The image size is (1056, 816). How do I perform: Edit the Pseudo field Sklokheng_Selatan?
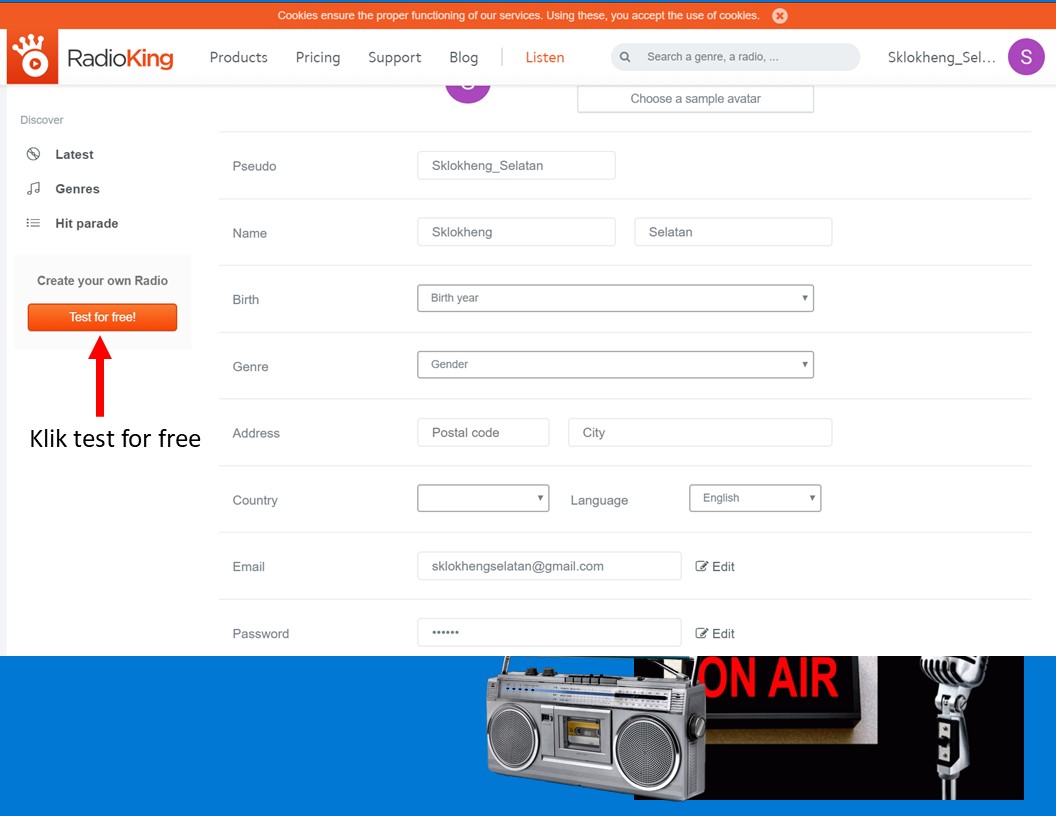(516, 166)
